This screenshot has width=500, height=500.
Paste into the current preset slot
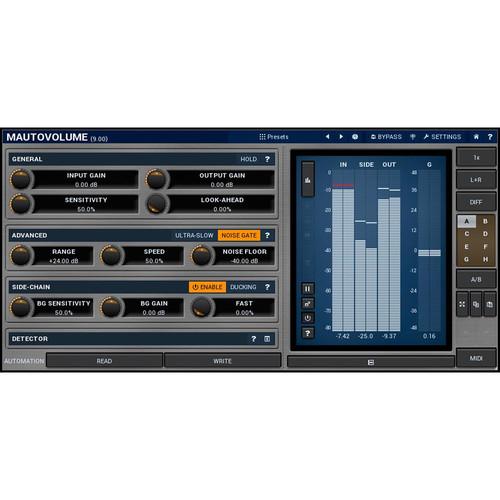point(490,304)
